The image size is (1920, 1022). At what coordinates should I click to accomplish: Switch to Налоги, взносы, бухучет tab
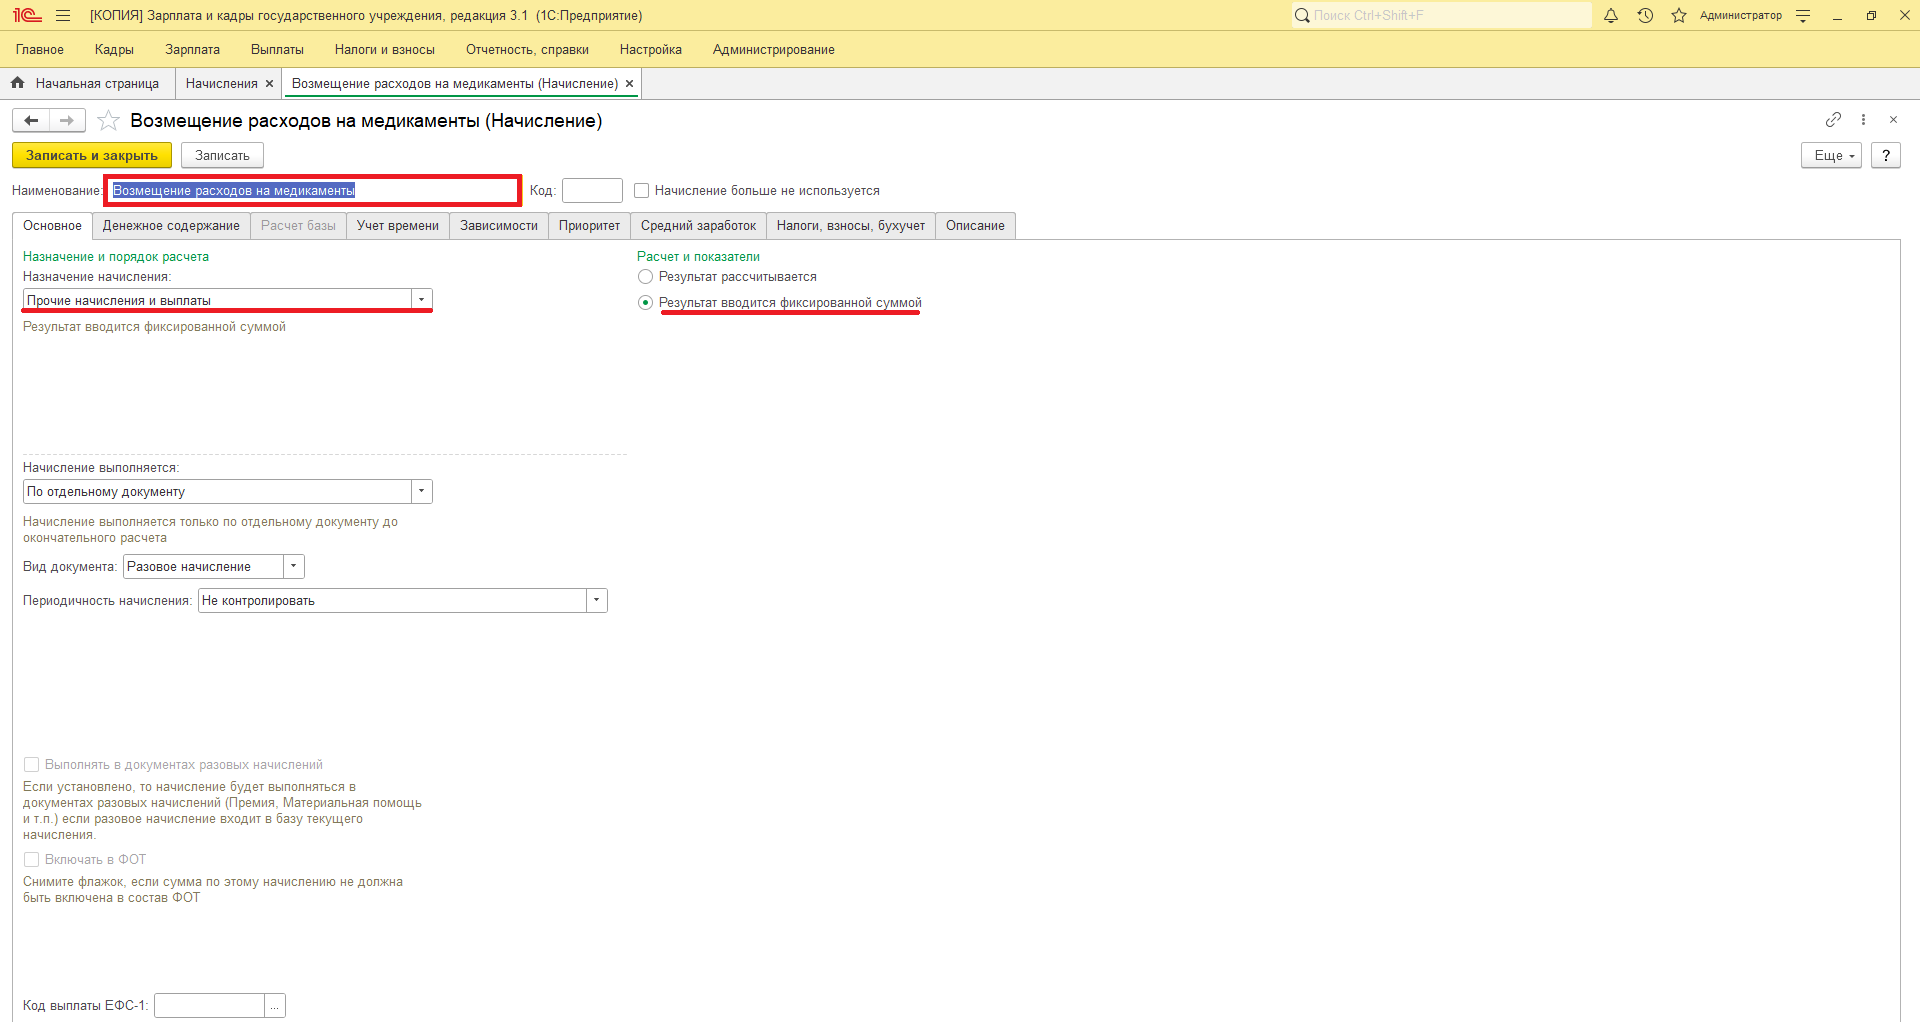tap(851, 226)
